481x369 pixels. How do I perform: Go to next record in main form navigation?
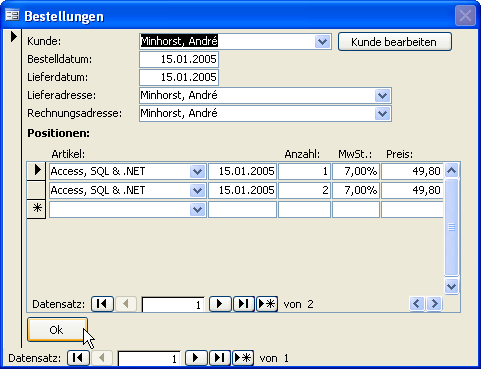(x=196, y=358)
